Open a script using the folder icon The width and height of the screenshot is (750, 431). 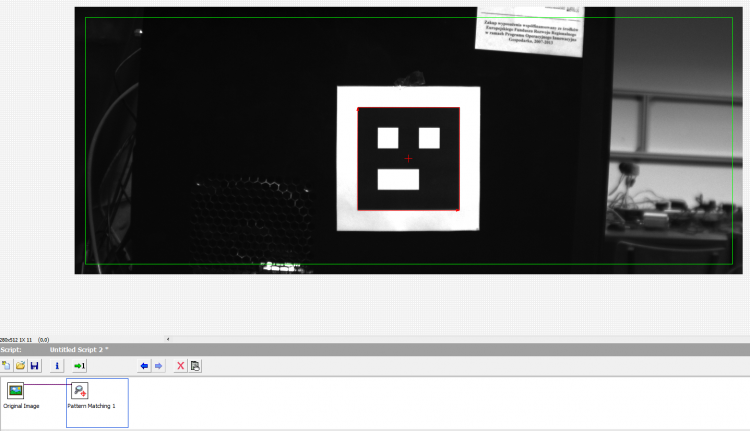pyautogui.click(x=20, y=366)
